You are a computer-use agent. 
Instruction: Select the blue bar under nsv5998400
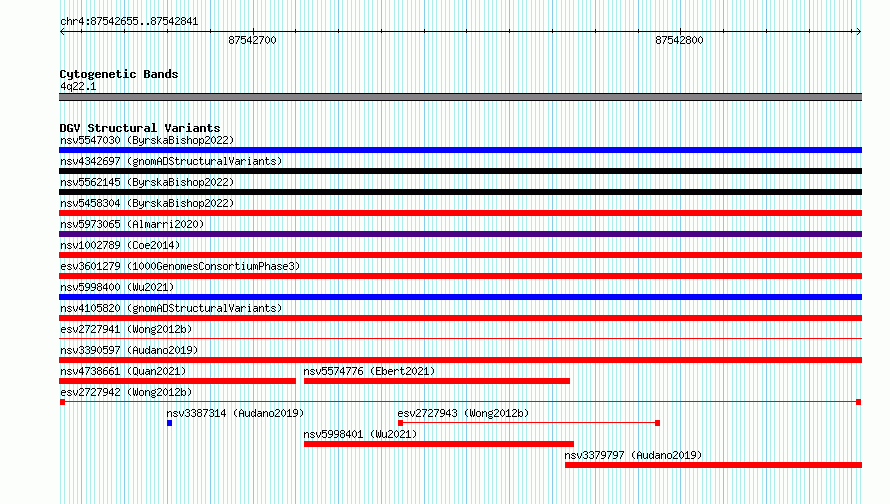coord(460,297)
